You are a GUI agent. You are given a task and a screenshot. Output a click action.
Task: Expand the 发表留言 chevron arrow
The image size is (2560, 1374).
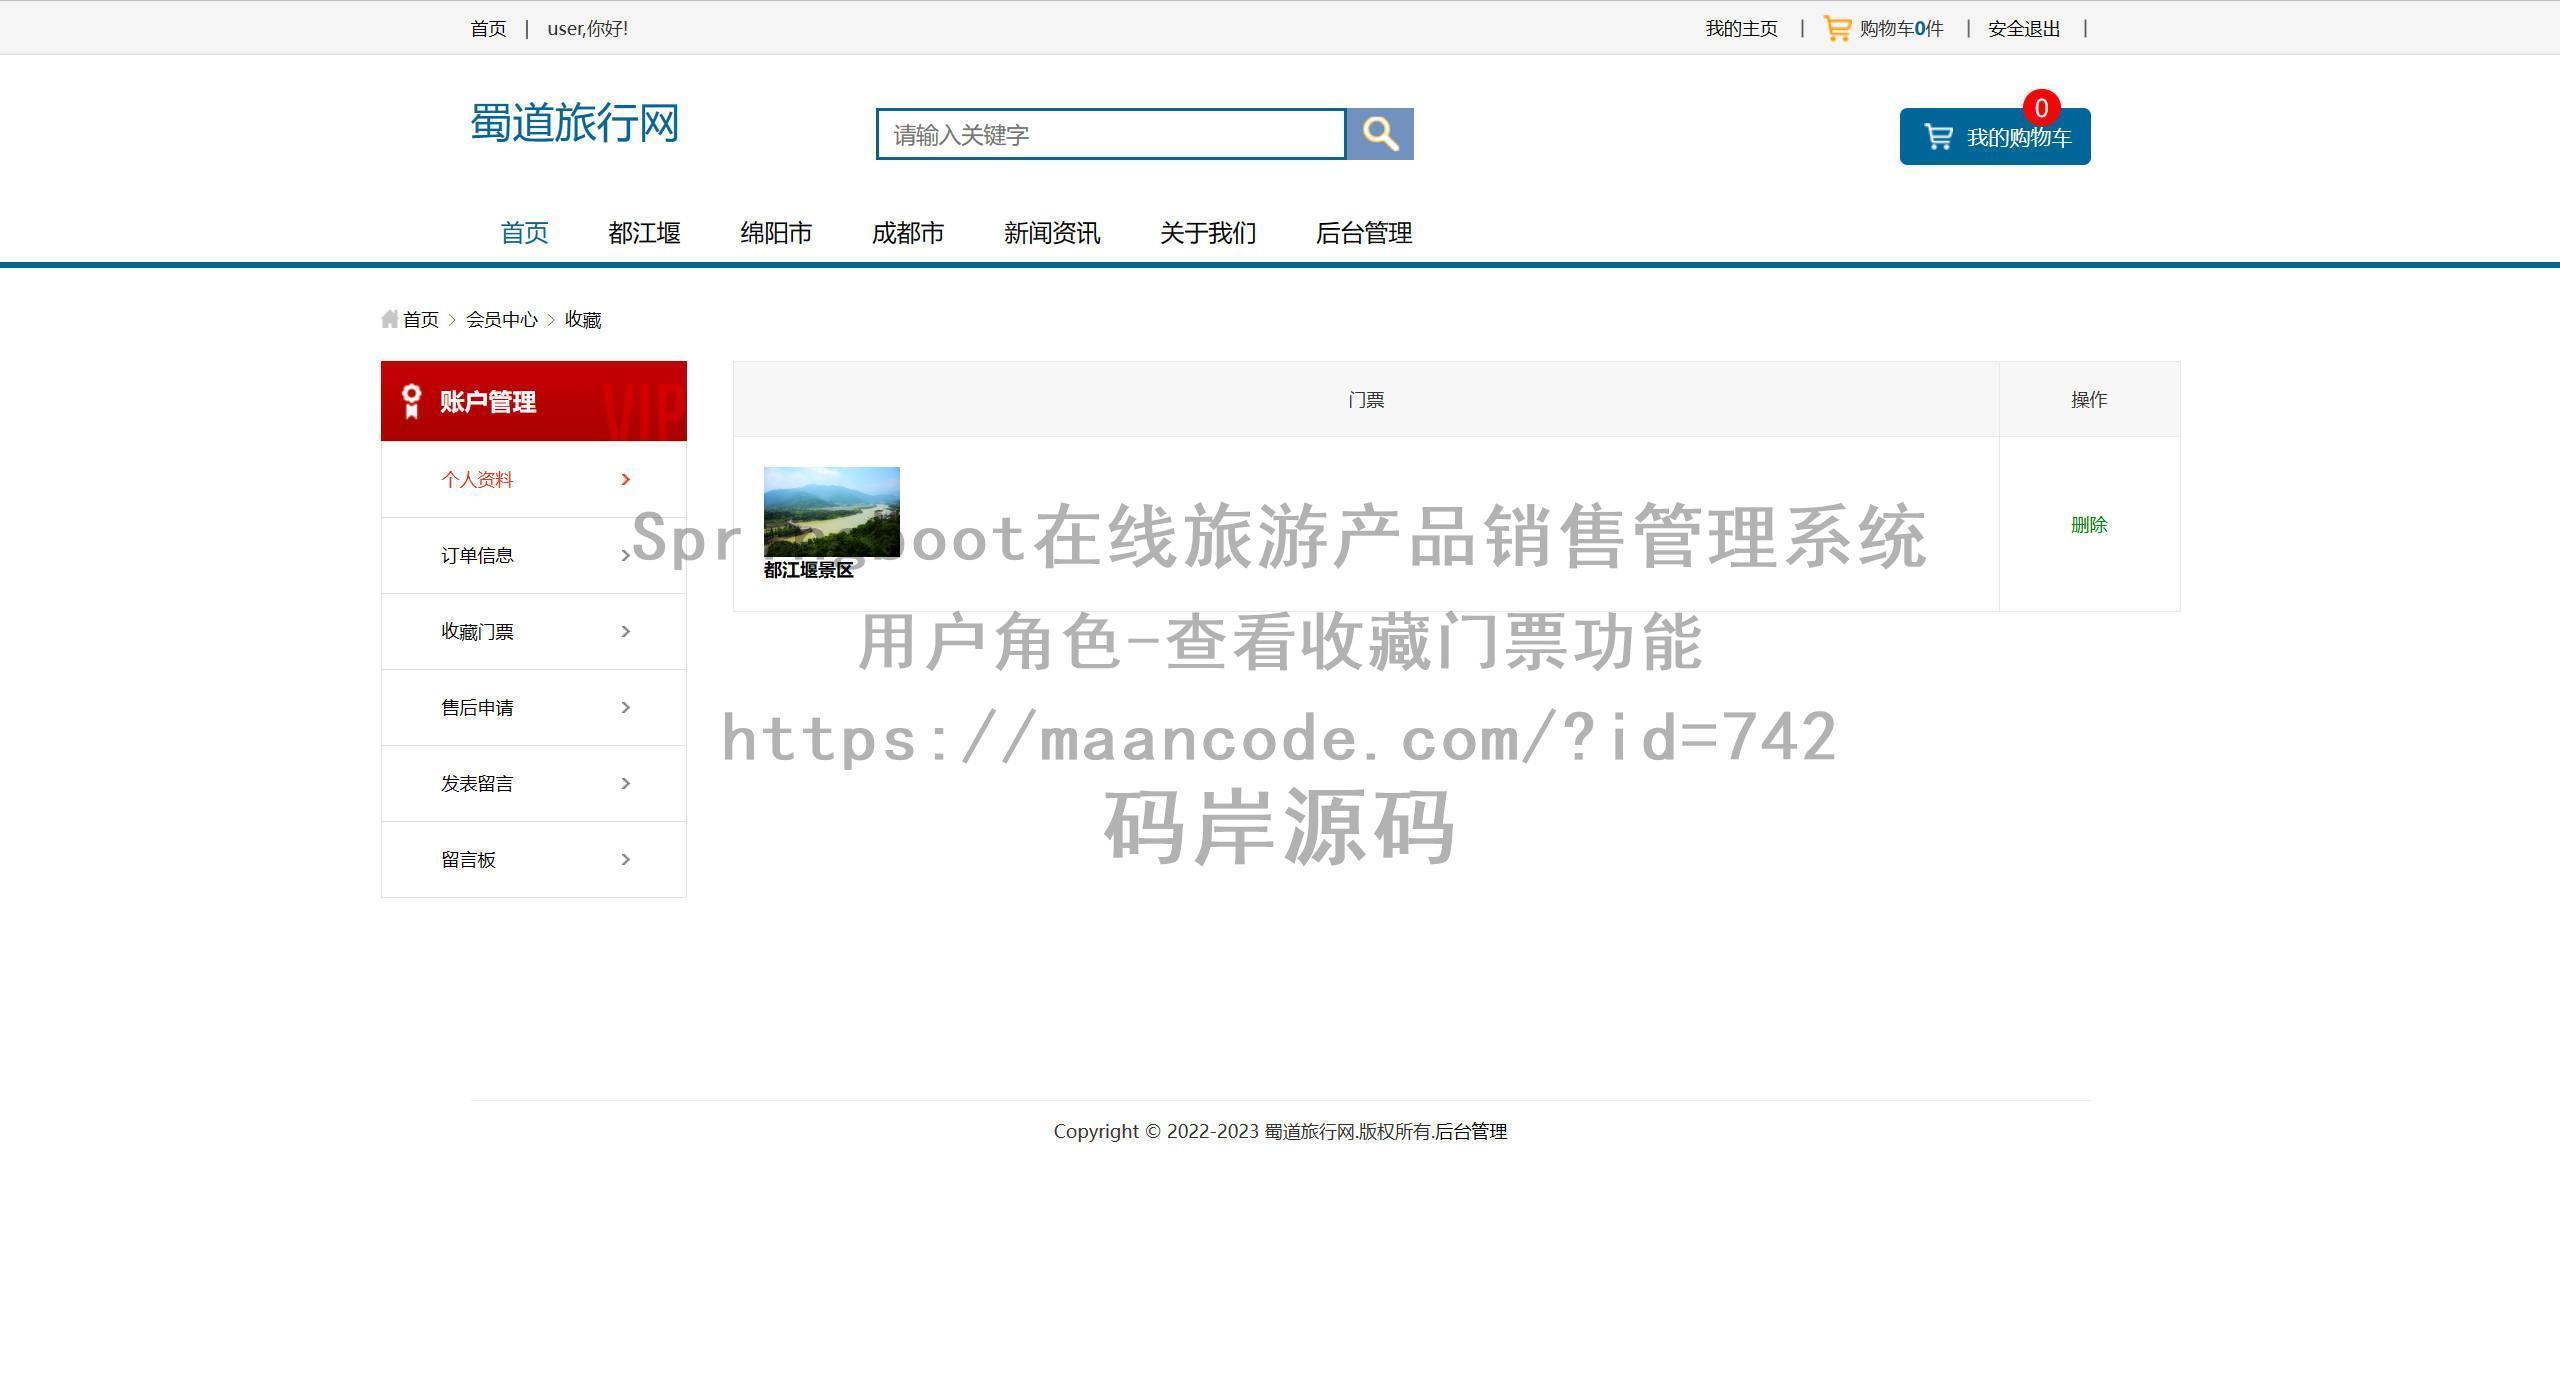[626, 784]
